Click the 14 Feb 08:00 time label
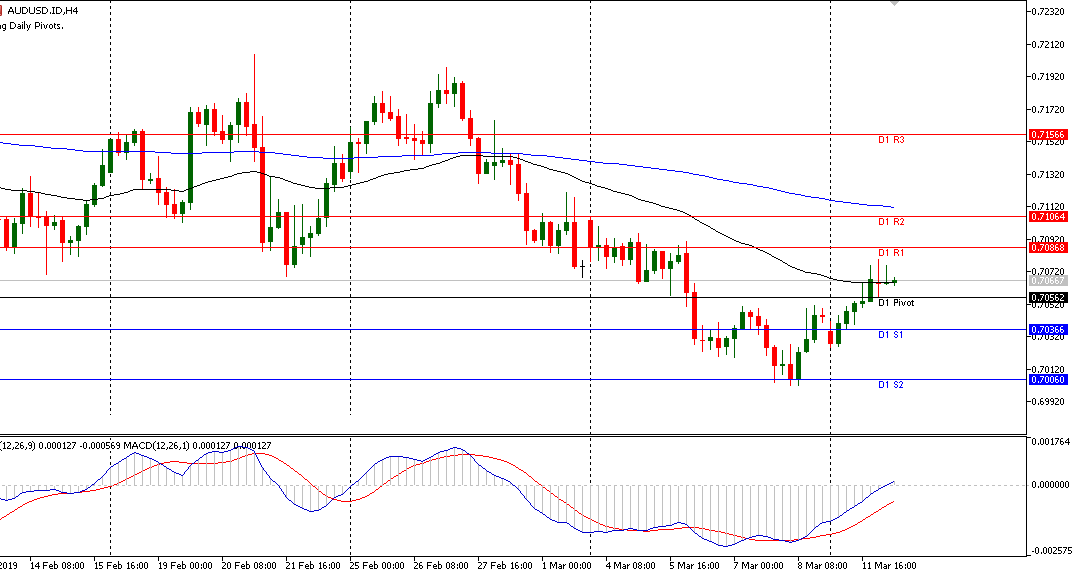This screenshot has height=571, width=1079. (x=57, y=566)
